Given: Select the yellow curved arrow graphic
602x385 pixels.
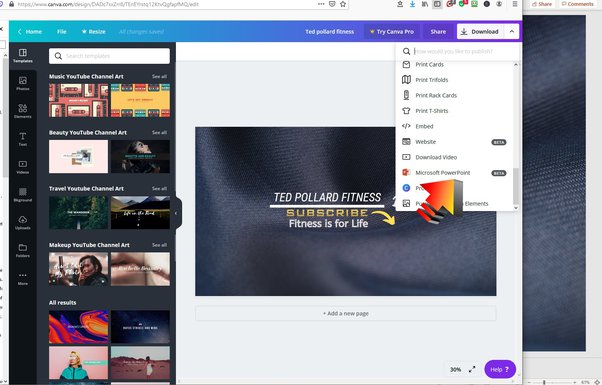Looking at the screenshot, I should tap(383, 218).
